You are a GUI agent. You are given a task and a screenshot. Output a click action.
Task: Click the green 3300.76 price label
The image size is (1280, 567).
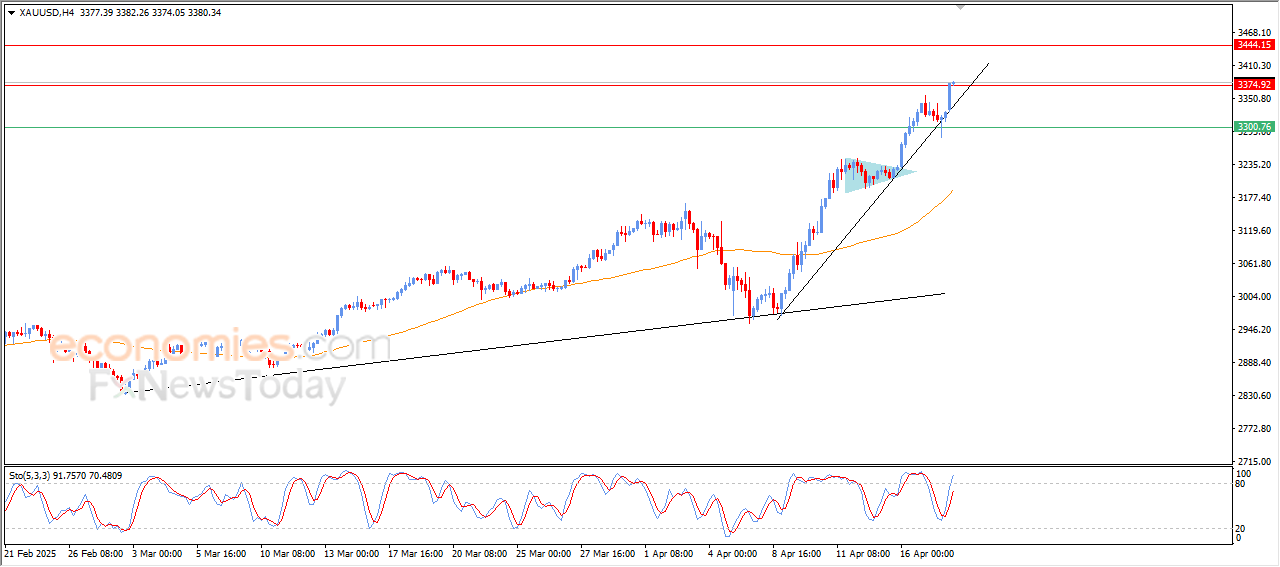coord(1253,127)
